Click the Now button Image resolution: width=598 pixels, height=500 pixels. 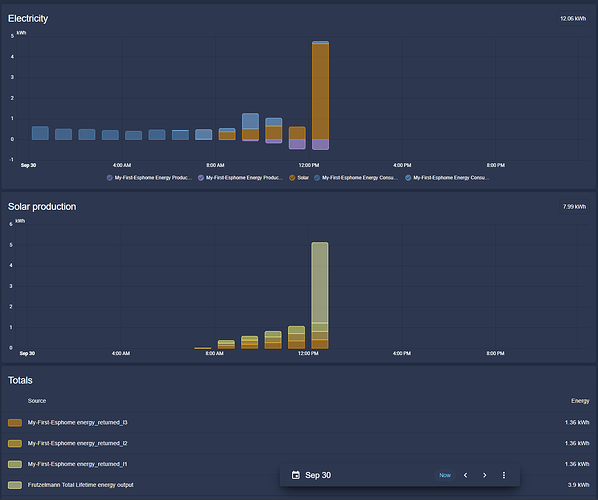(445, 475)
